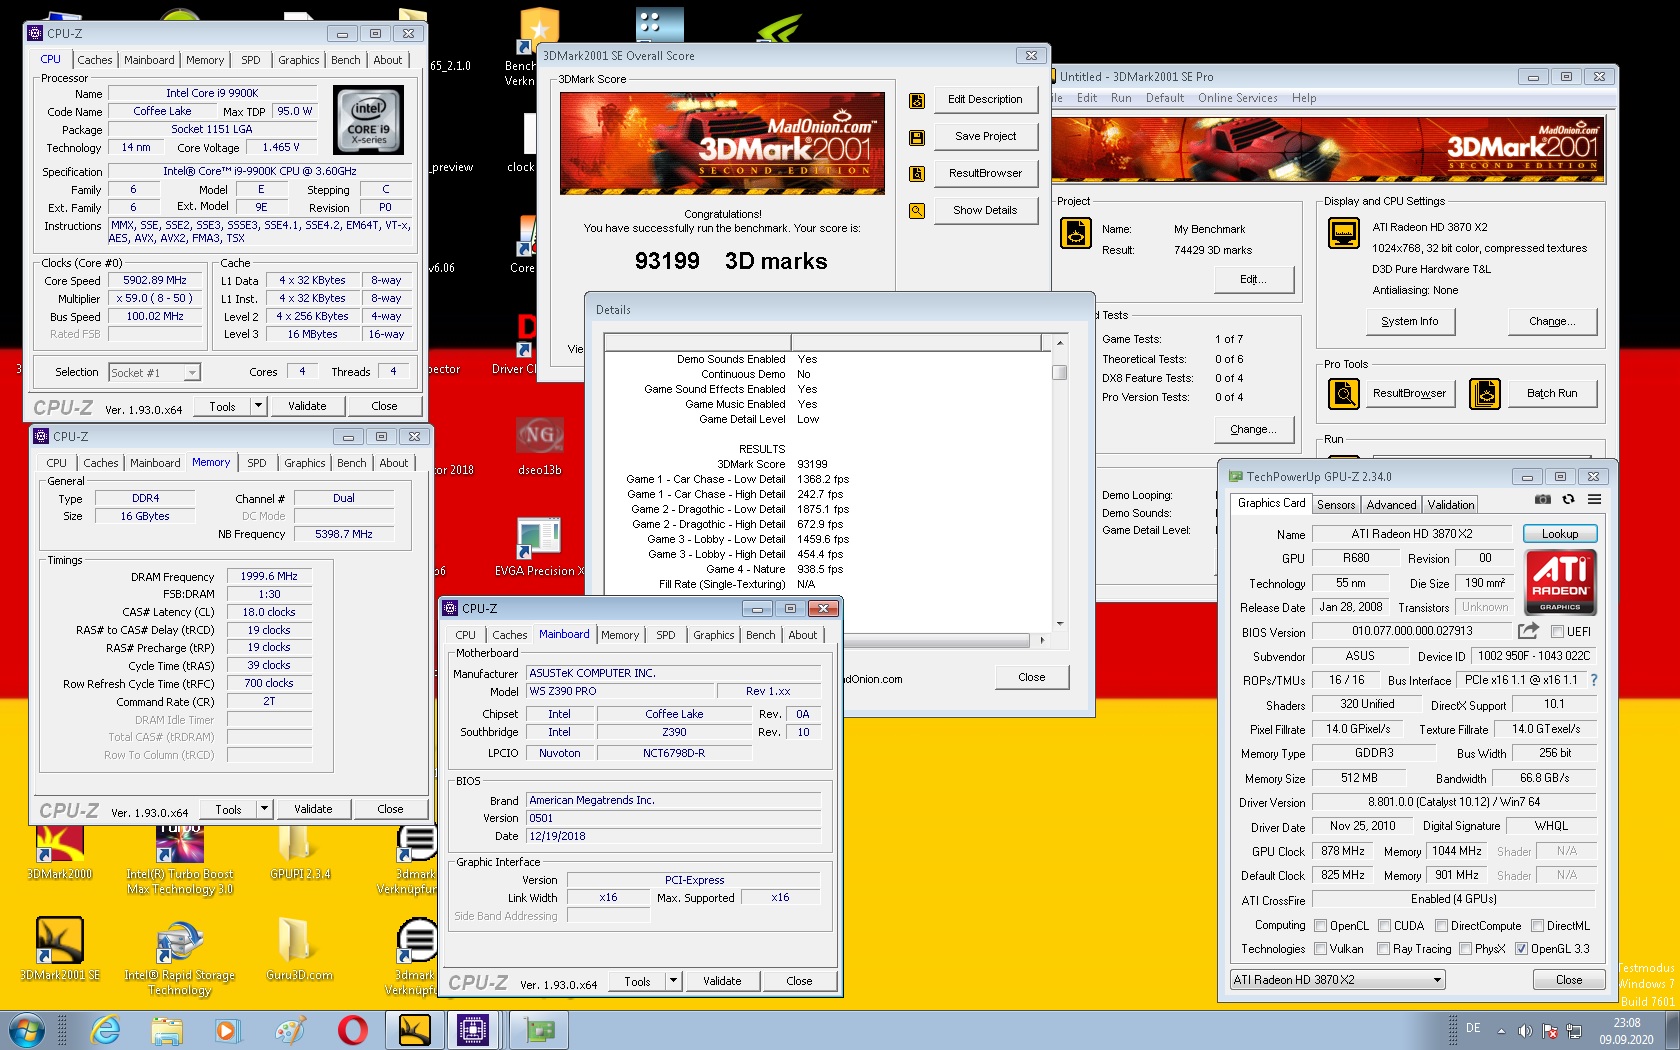This screenshot has height=1050, width=1680.
Task: Click Close in the 3DMark Details panel
Action: click(1032, 678)
